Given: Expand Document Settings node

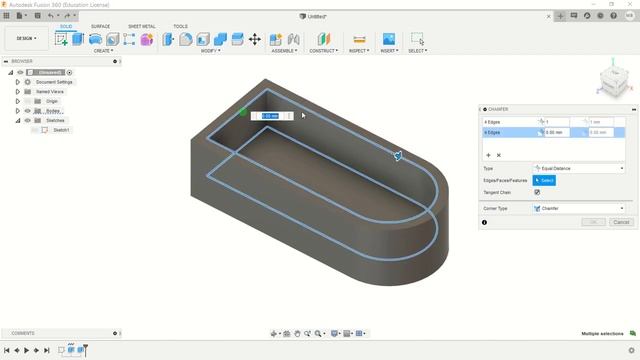Looking at the screenshot, I should coord(18,82).
